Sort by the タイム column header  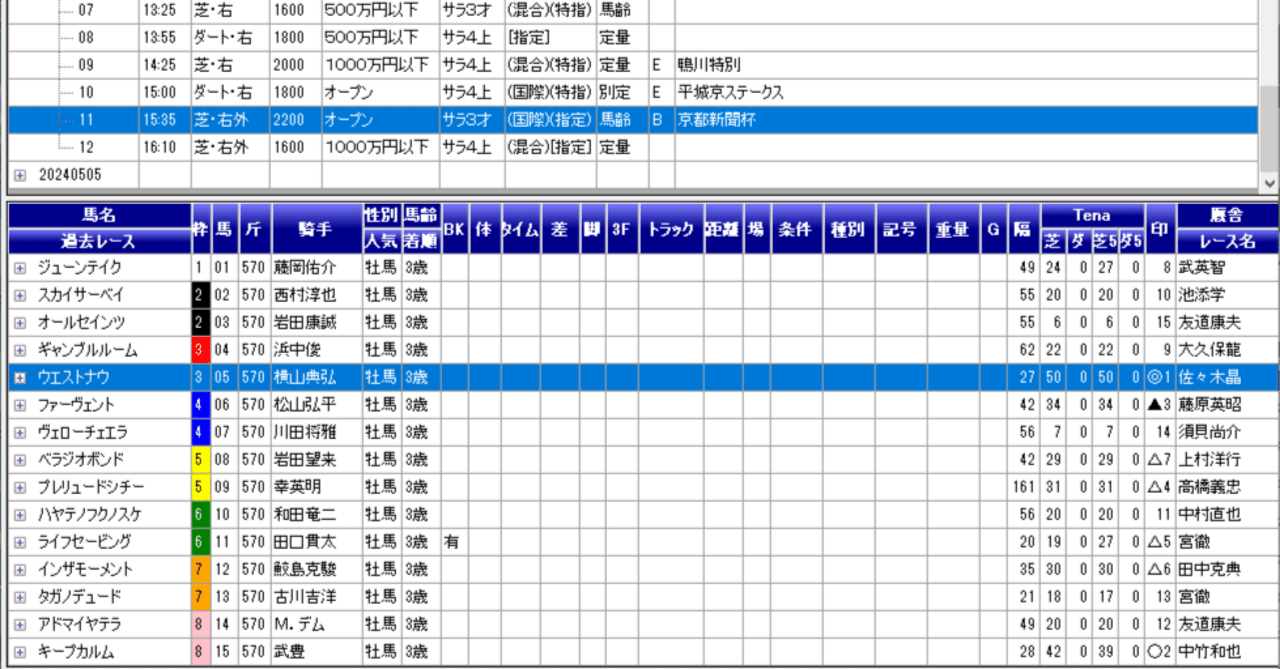pos(521,229)
